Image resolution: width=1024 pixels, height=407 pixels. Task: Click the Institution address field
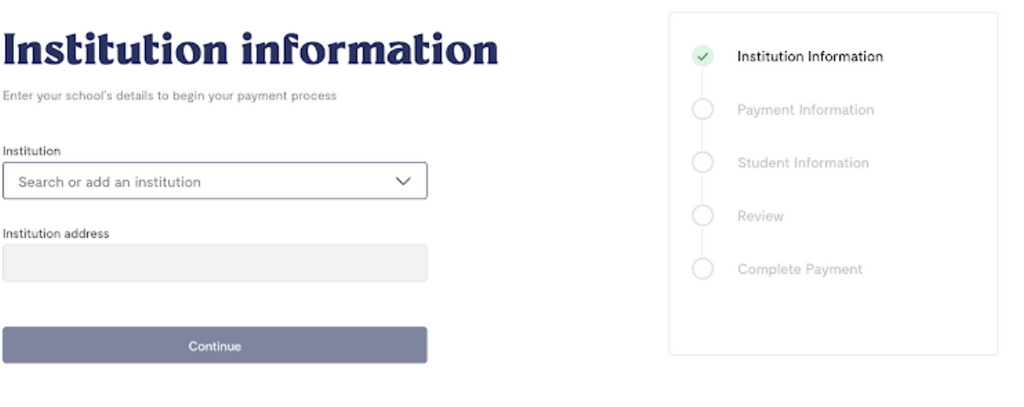[215, 263]
